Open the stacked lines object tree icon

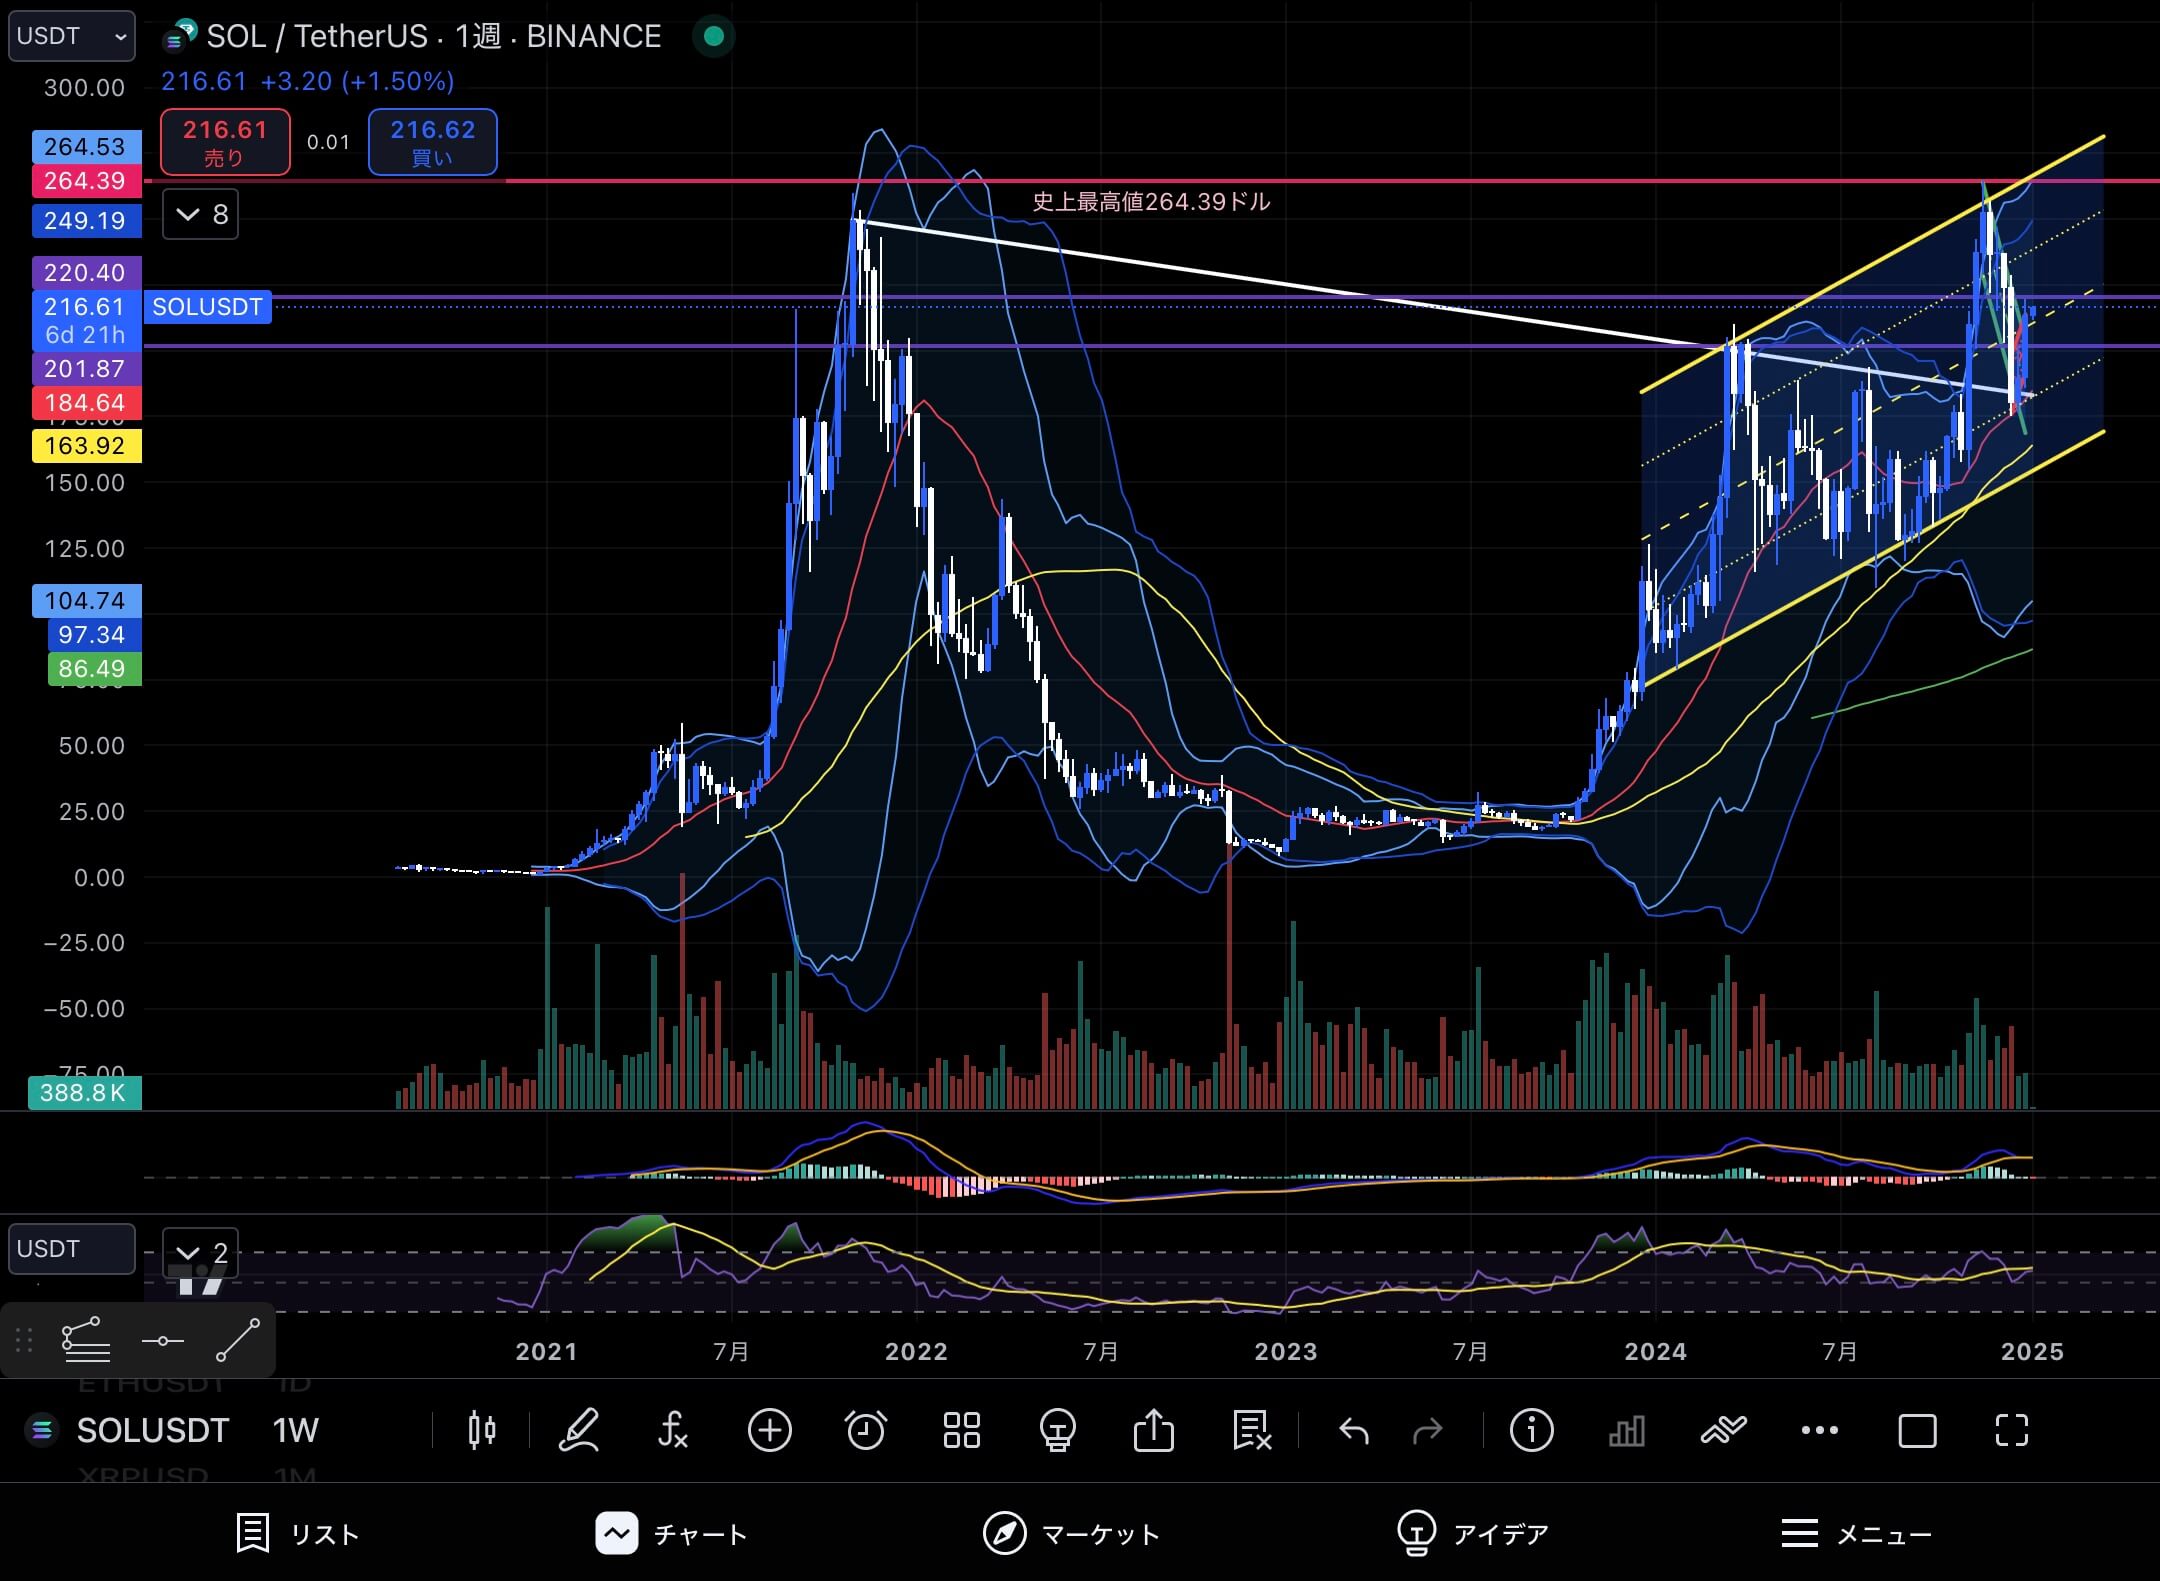pyautogui.click(x=1723, y=1430)
